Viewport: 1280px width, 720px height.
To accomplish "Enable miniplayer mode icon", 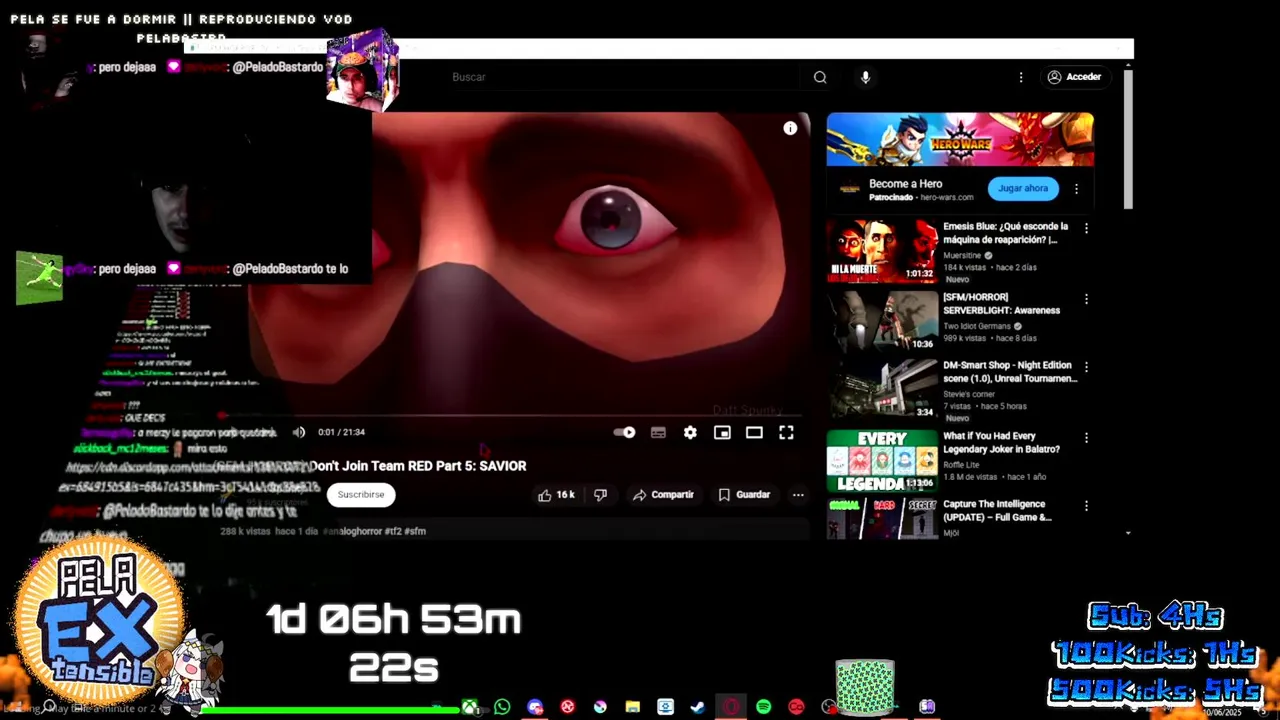I will click(722, 432).
